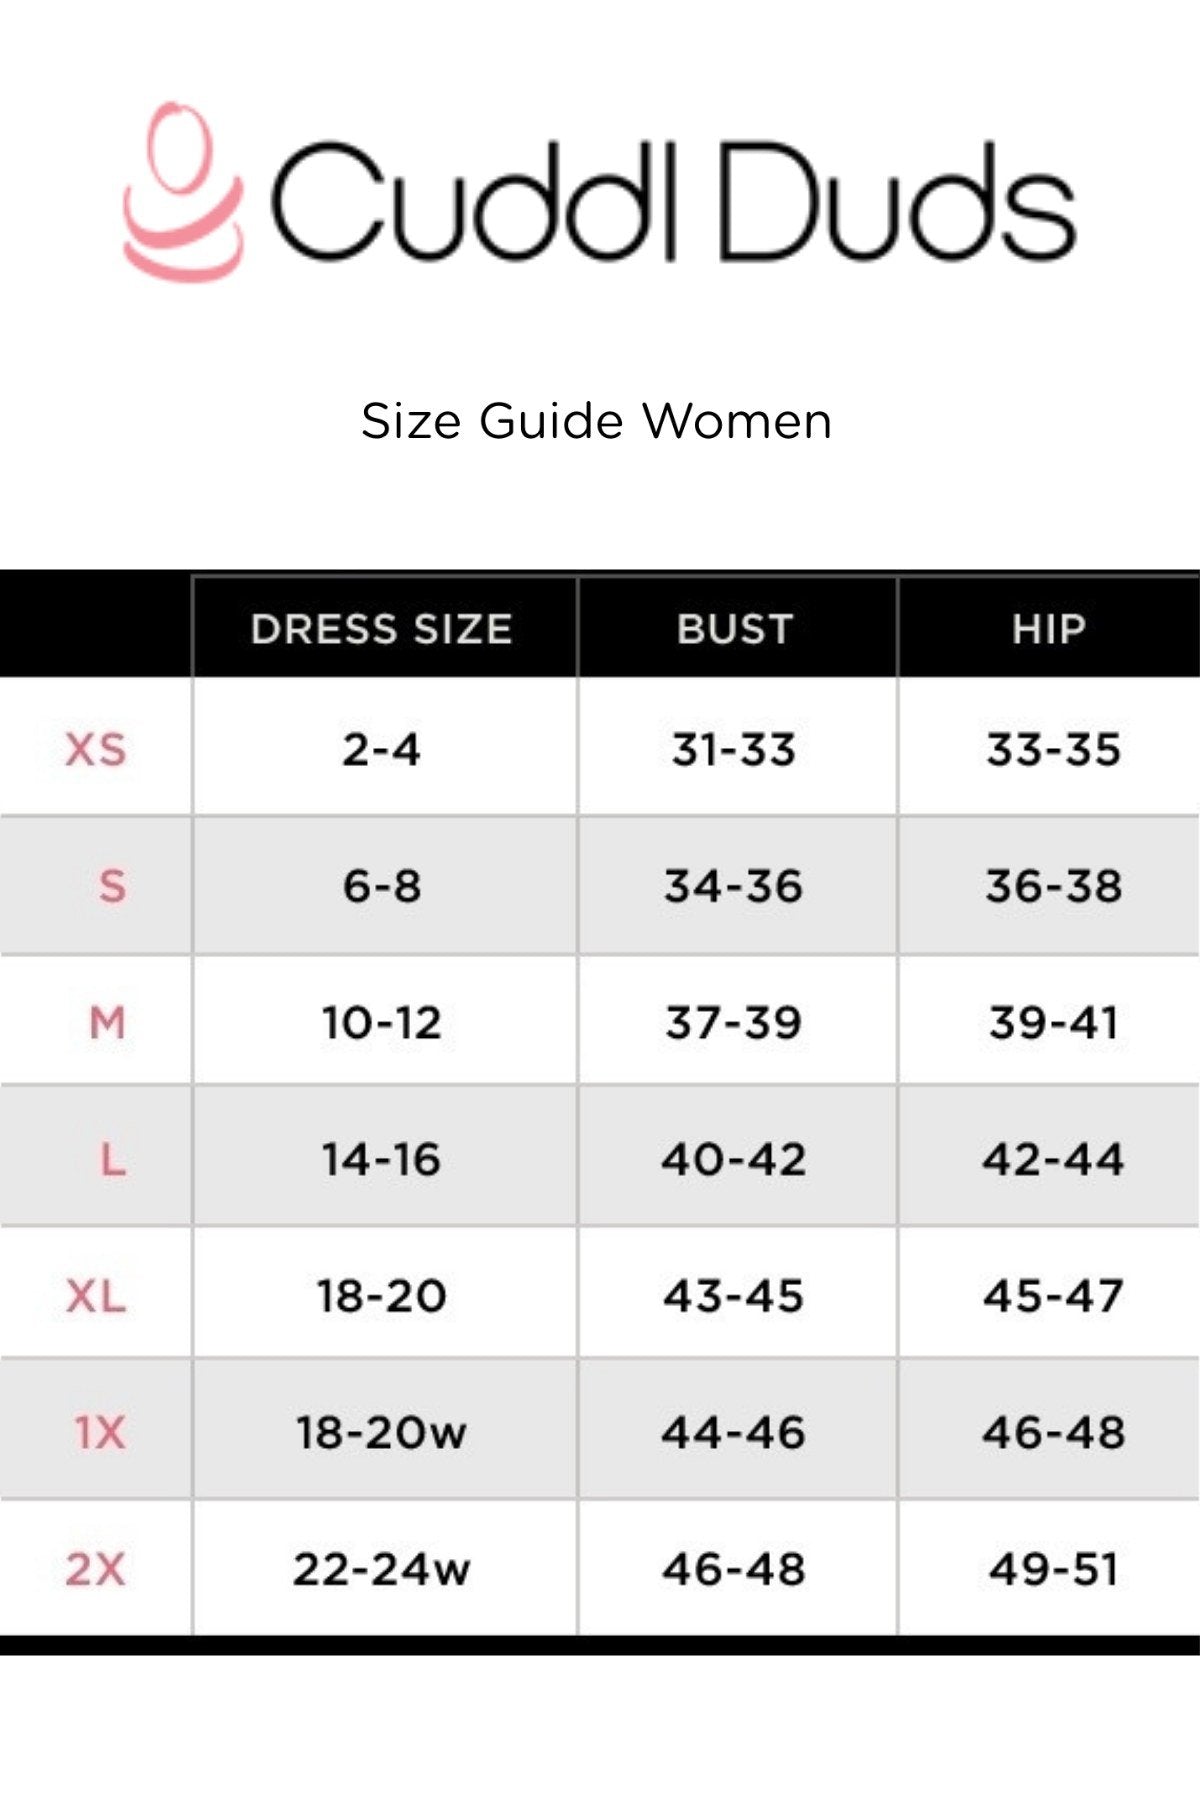Click the XS size row label

pyautogui.click(x=96, y=749)
